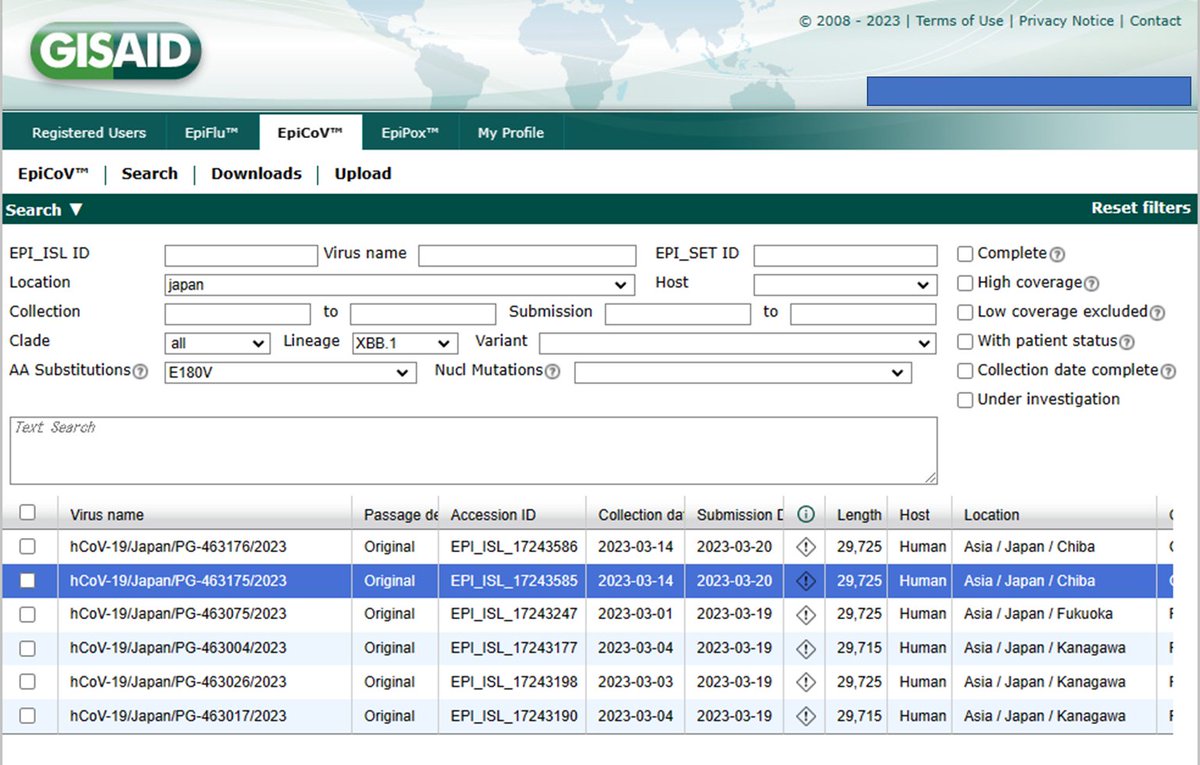
Task: Open the Contact link
Action: pyautogui.click(x=1156, y=21)
